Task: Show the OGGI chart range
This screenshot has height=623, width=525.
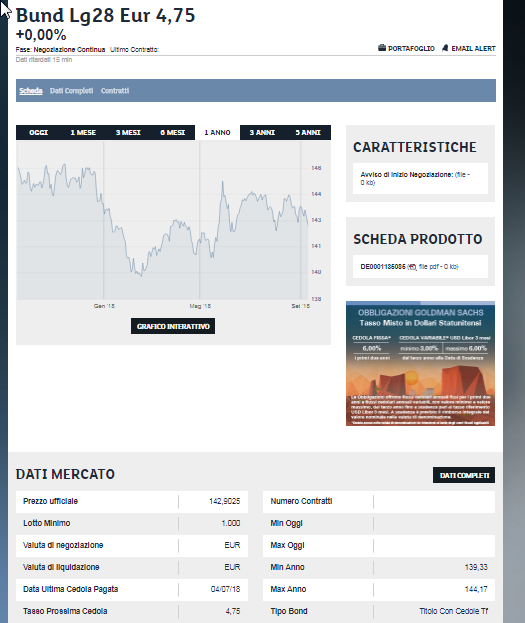Action: 39,133
